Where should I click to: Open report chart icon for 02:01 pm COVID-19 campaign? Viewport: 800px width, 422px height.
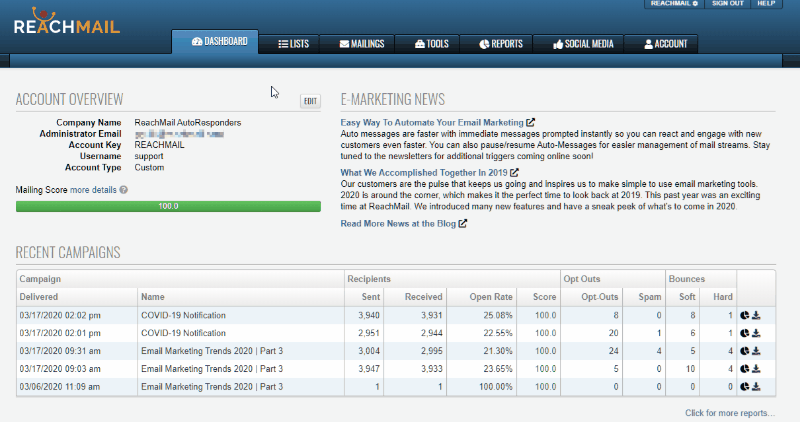tap(744, 333)
